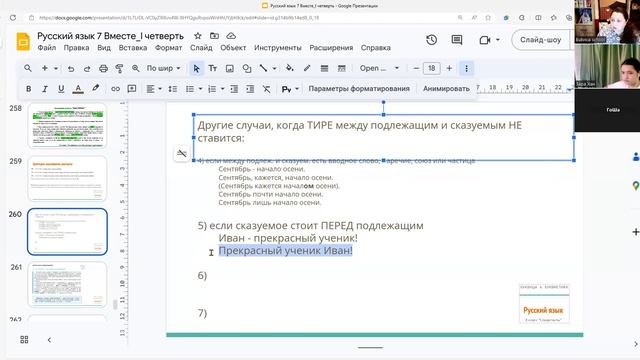Select the text box tool

point(213,69)
